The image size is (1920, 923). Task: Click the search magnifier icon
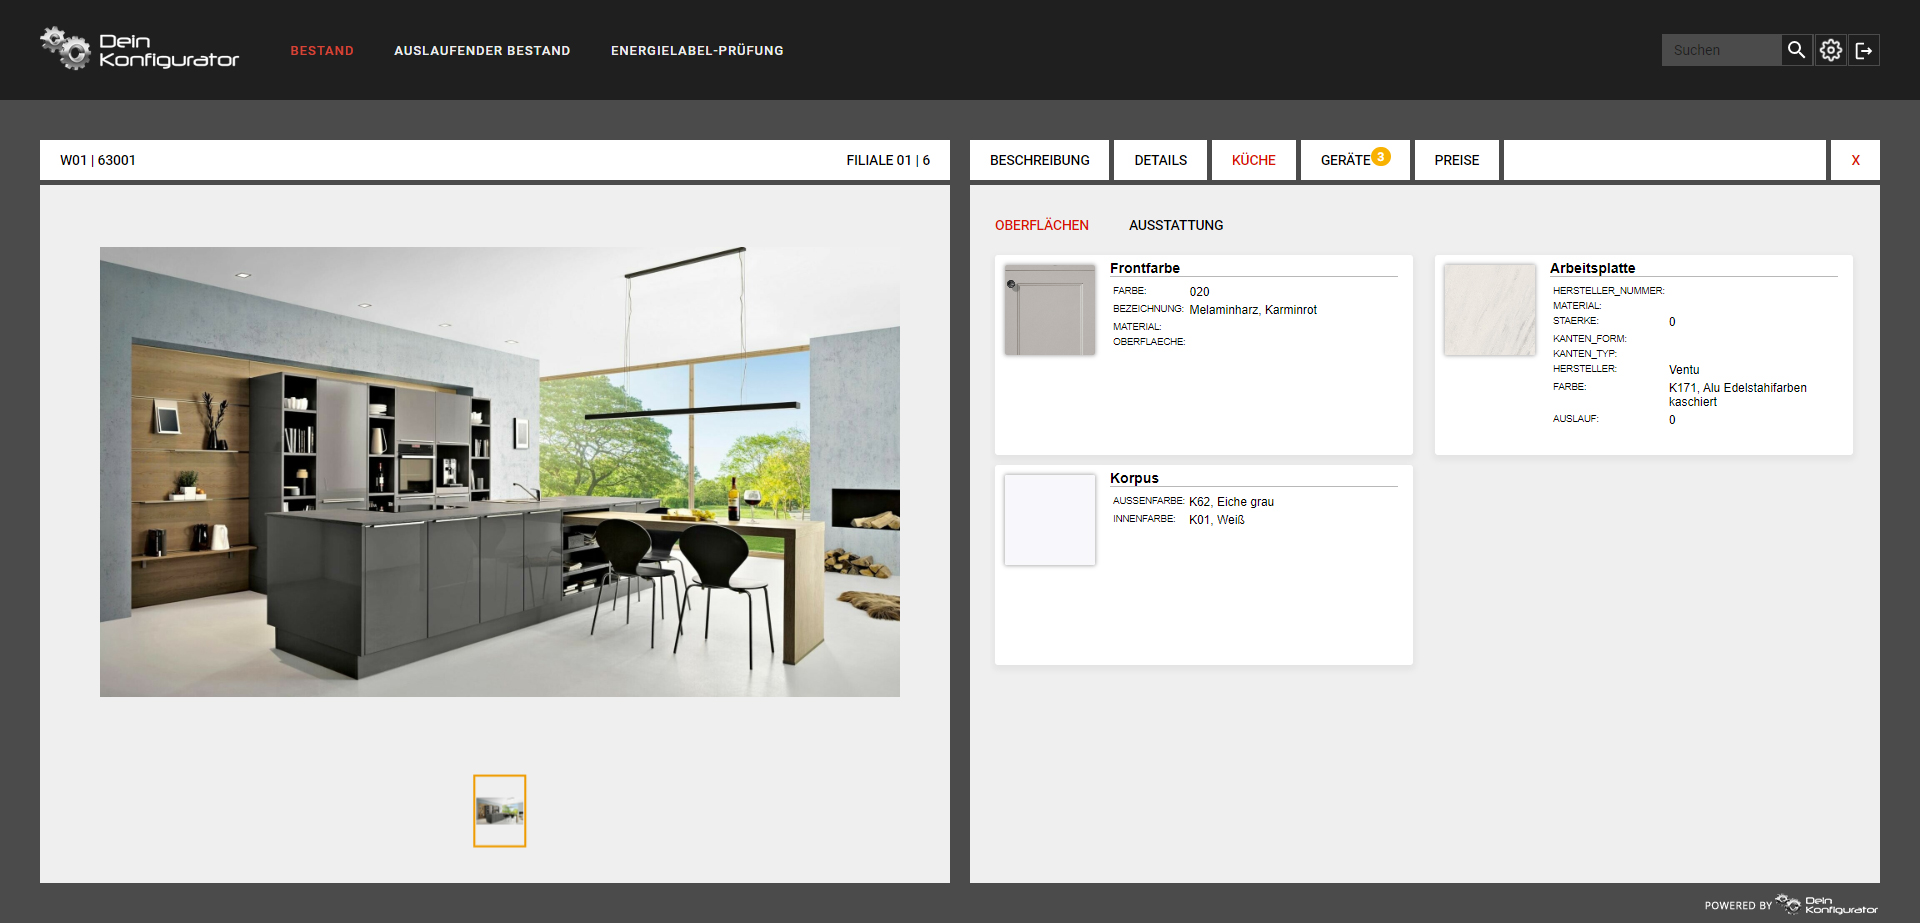tap(1796, 50)
